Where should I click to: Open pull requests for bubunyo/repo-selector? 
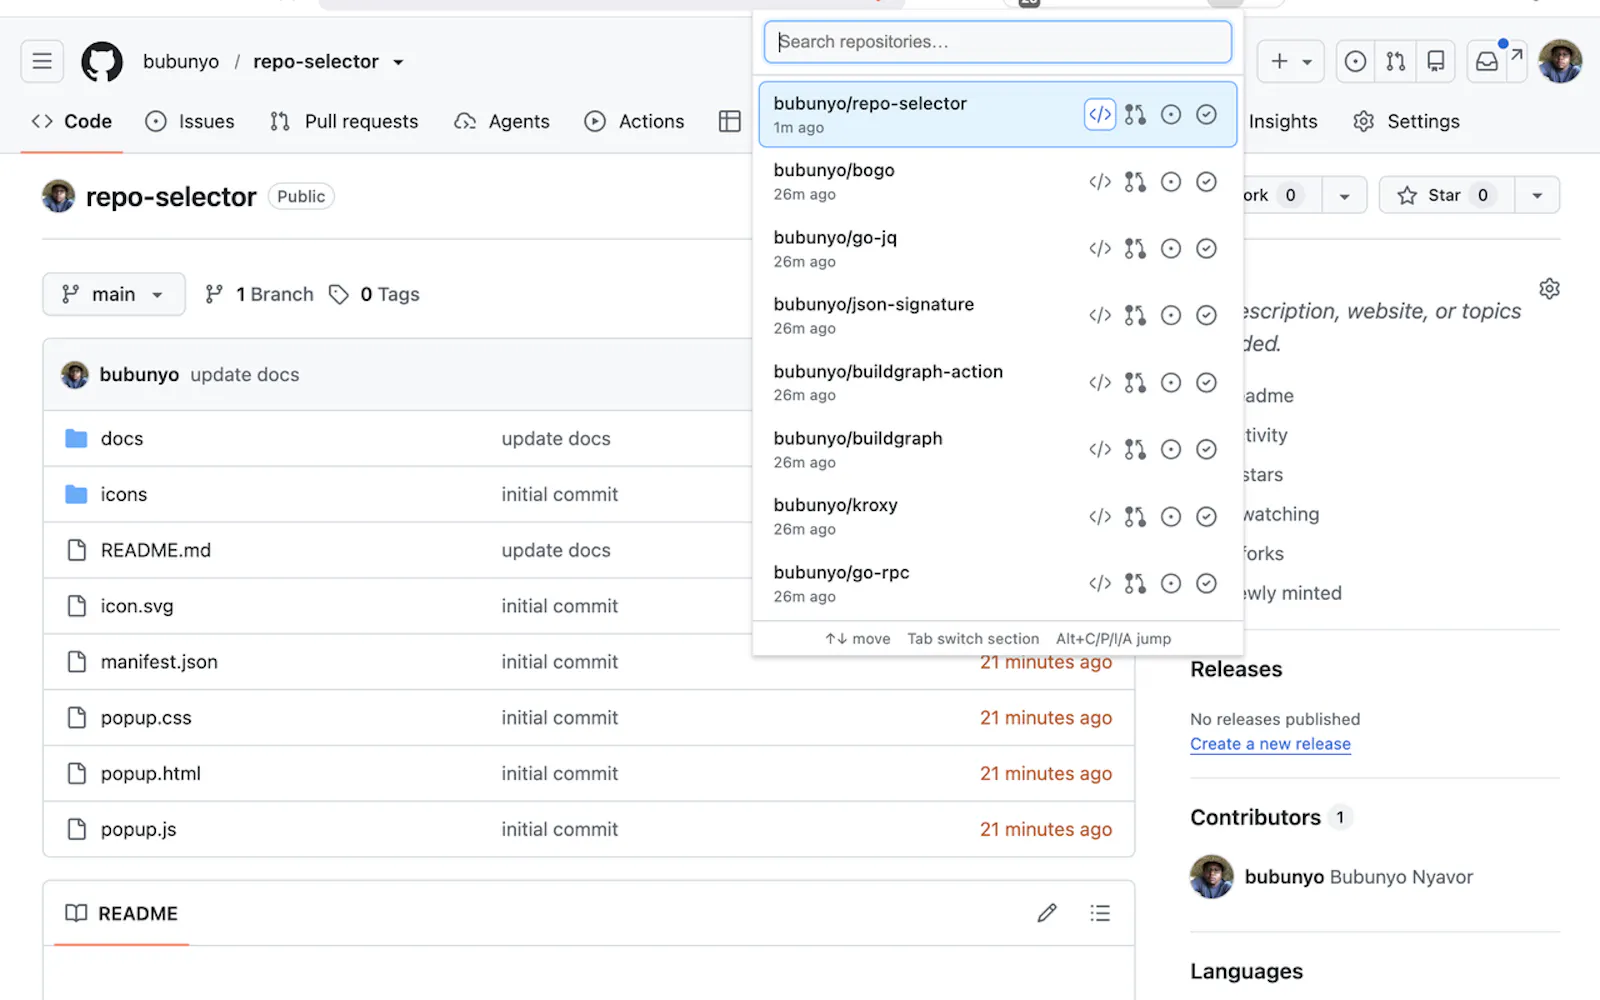pos(1135,115)
